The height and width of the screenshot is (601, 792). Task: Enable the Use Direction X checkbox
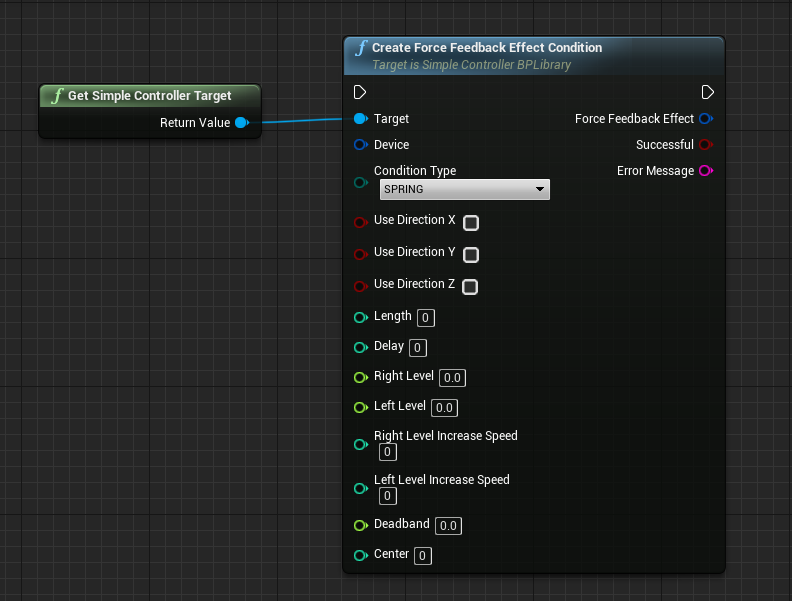tap(470, 222)
